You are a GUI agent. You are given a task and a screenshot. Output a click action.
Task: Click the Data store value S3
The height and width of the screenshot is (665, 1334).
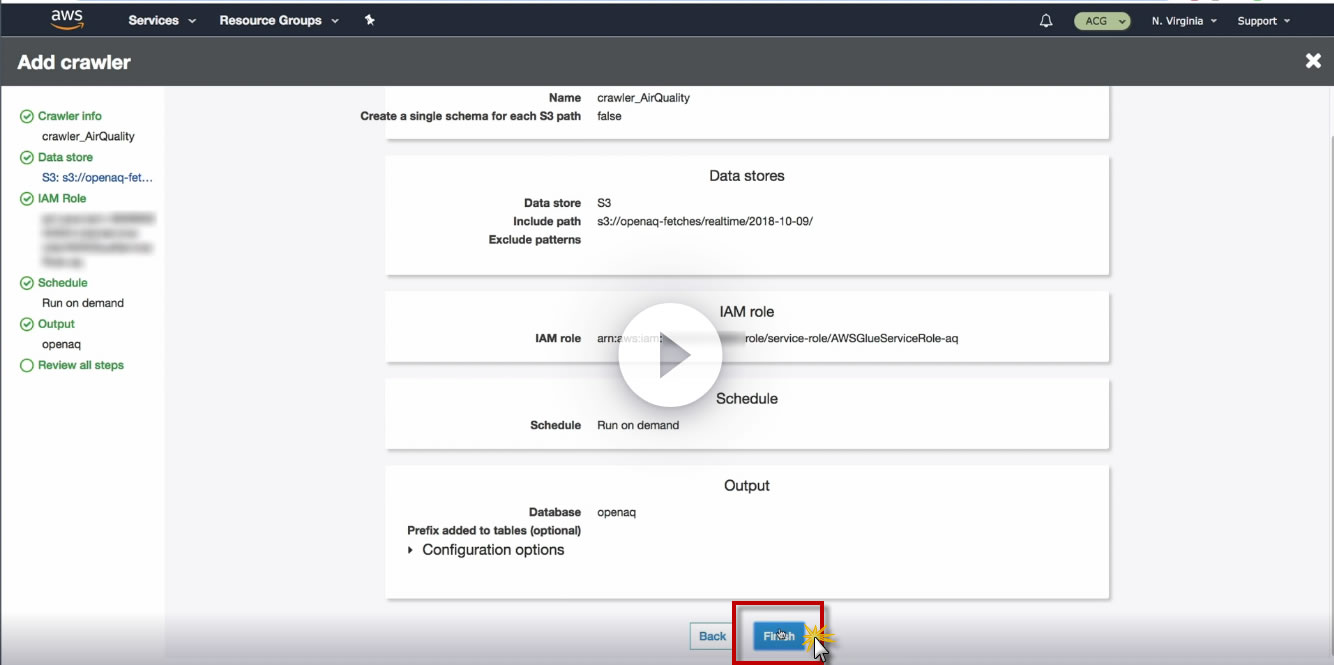(x=604, y=203)
